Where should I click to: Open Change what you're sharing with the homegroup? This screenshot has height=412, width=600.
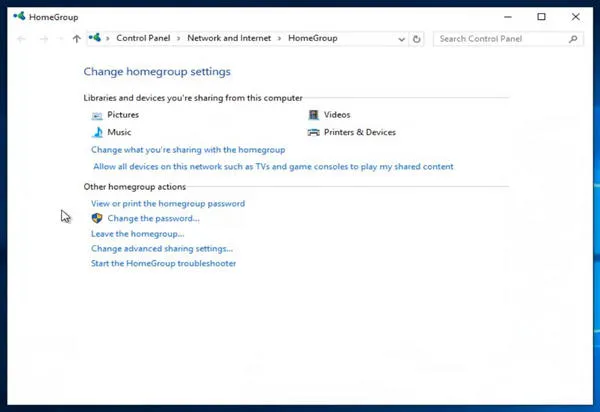tap(188, 150)
